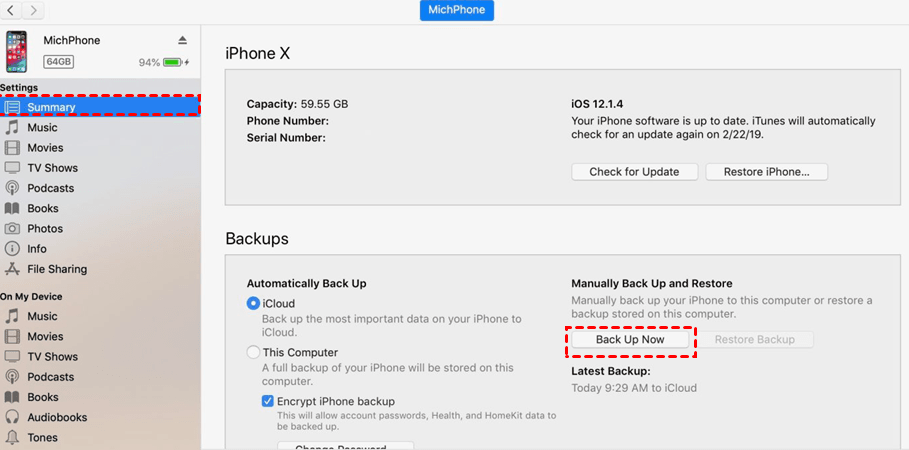This screenshot has width=909, height=450.
Task: Click the Restore iPhone button
Action: pyautogui.click(x=767, y=172)
